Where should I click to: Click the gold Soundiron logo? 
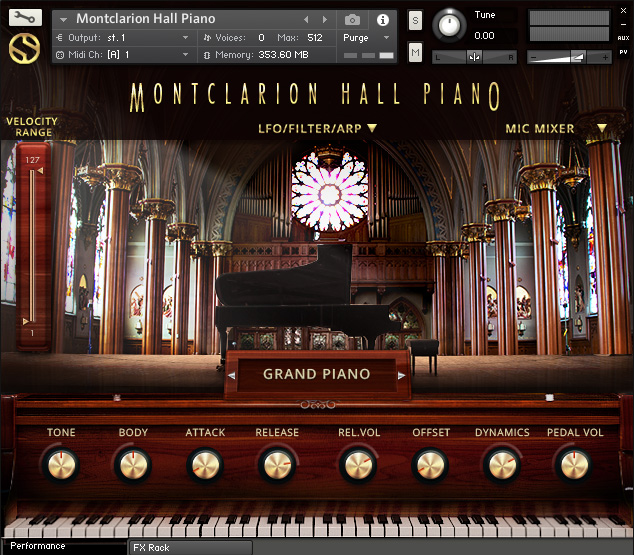(x=24, y=49)
